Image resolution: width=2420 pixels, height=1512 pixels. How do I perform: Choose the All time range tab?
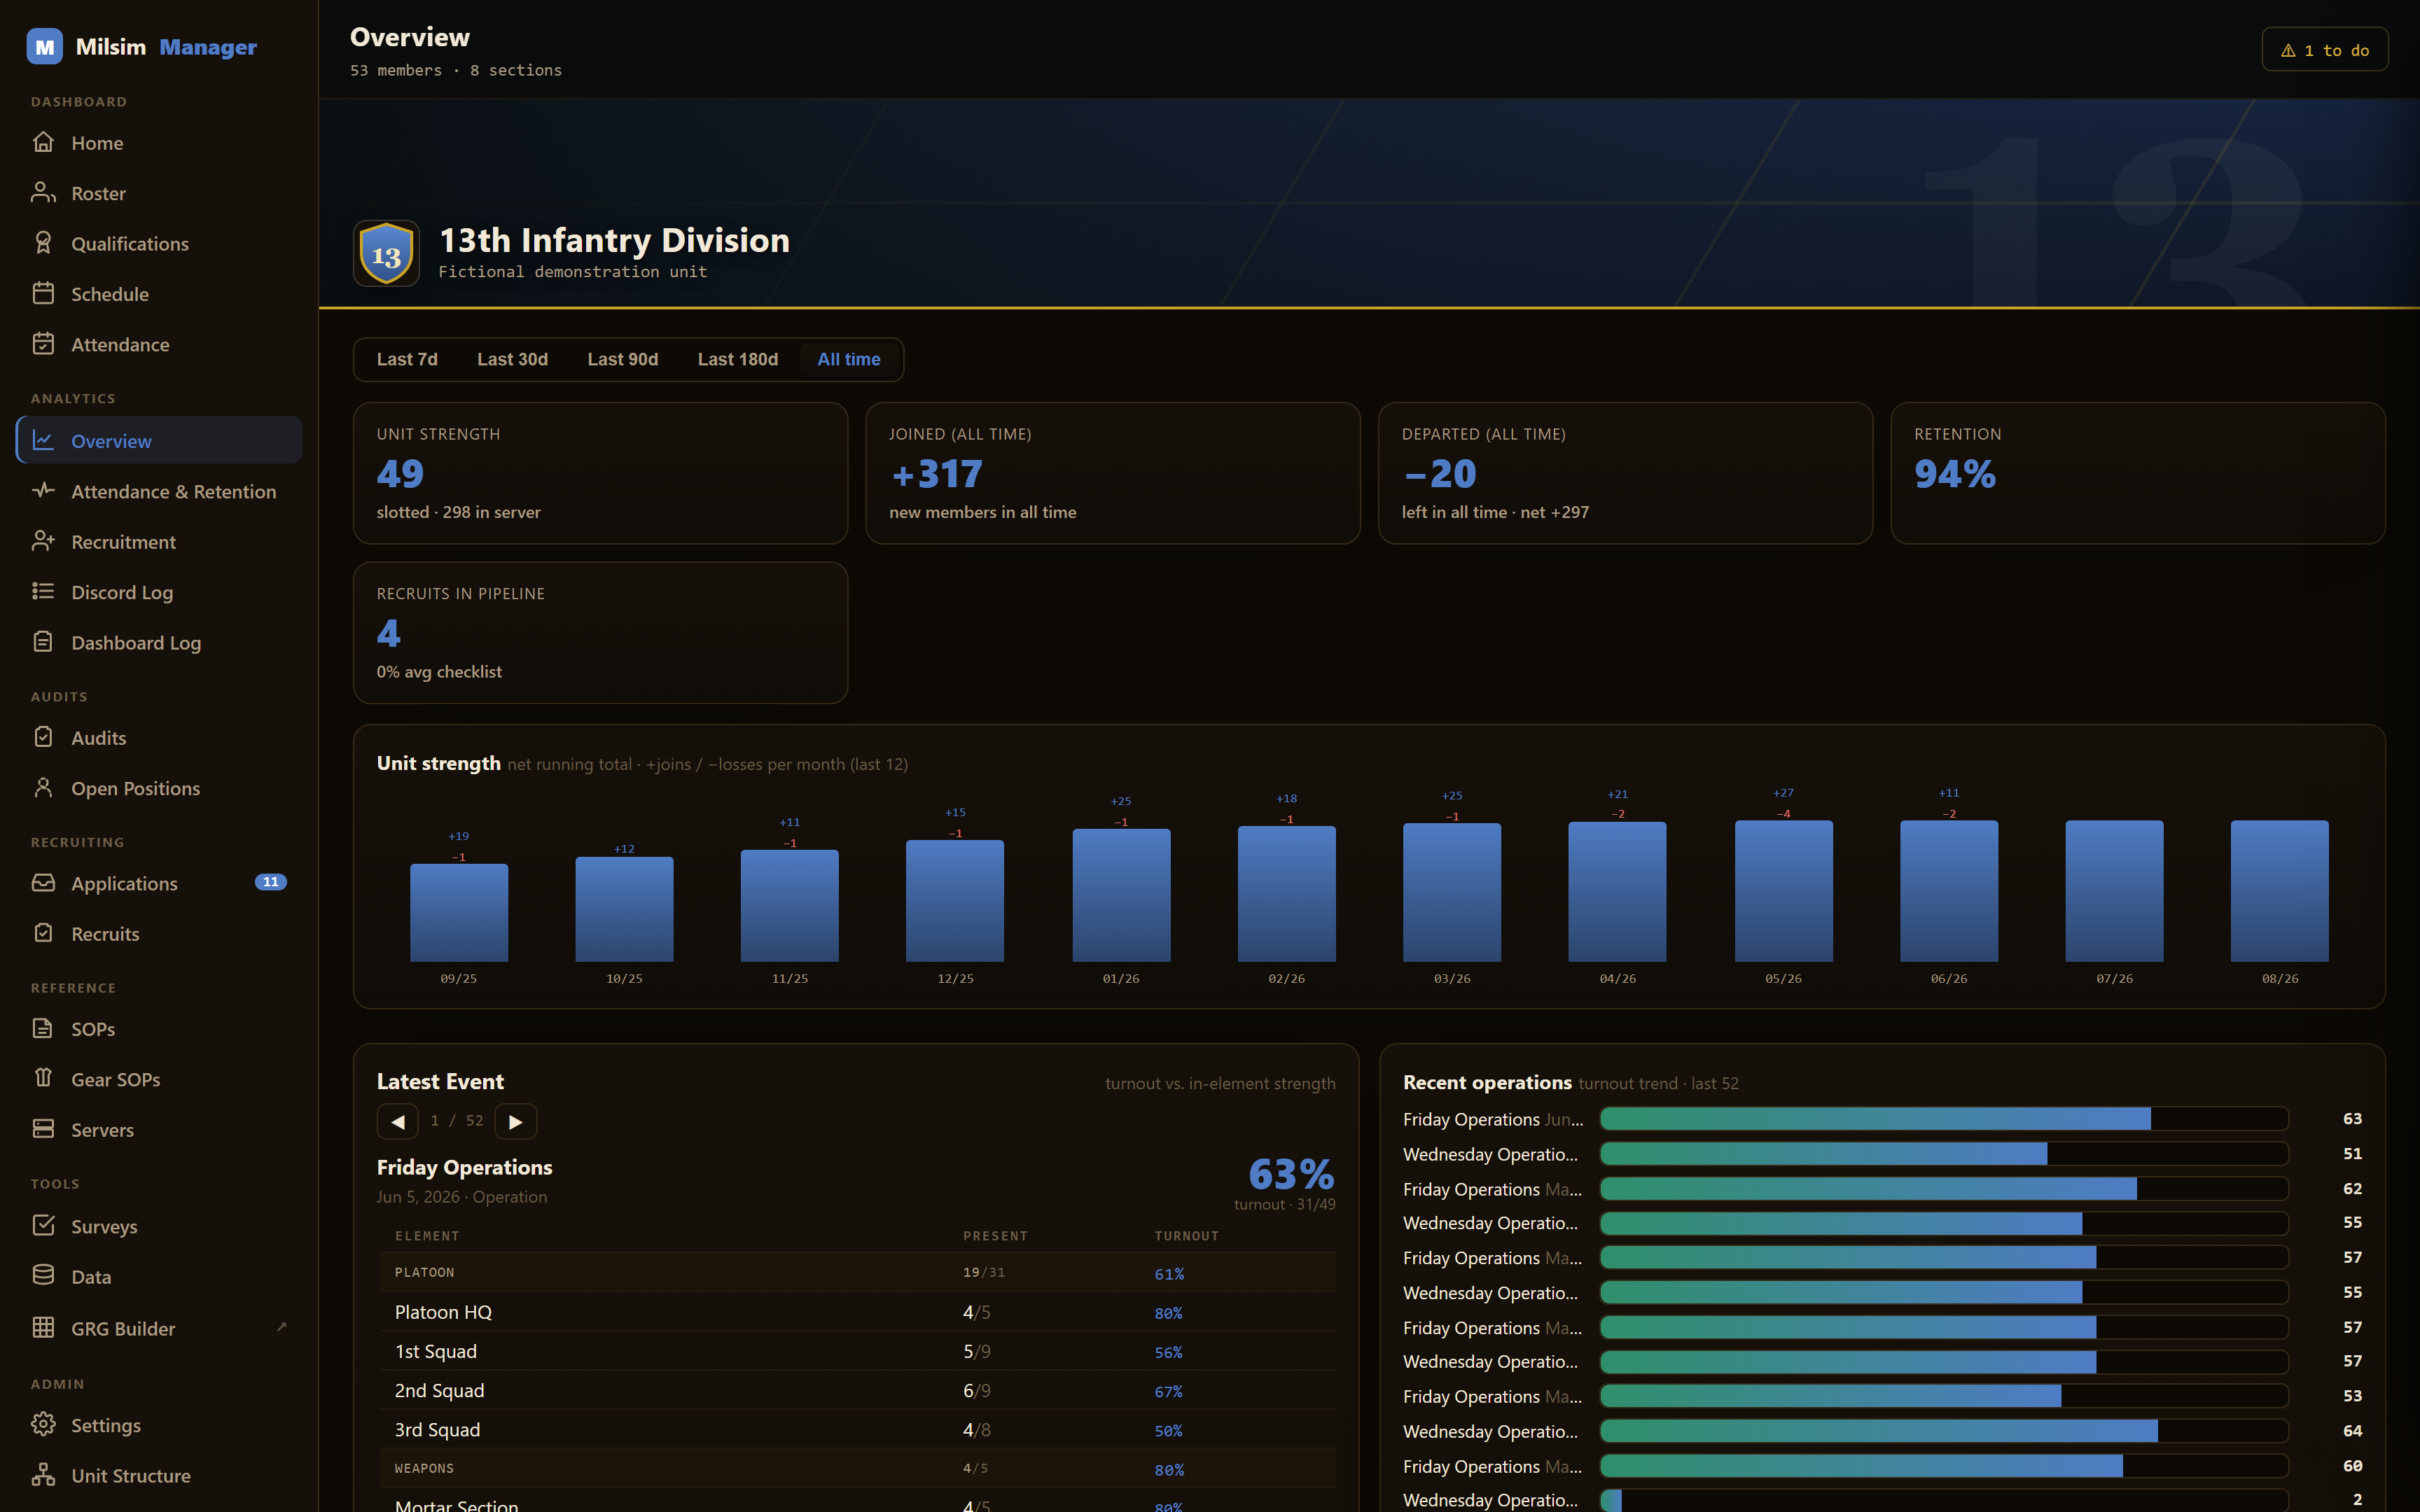[x=848, y=359]
